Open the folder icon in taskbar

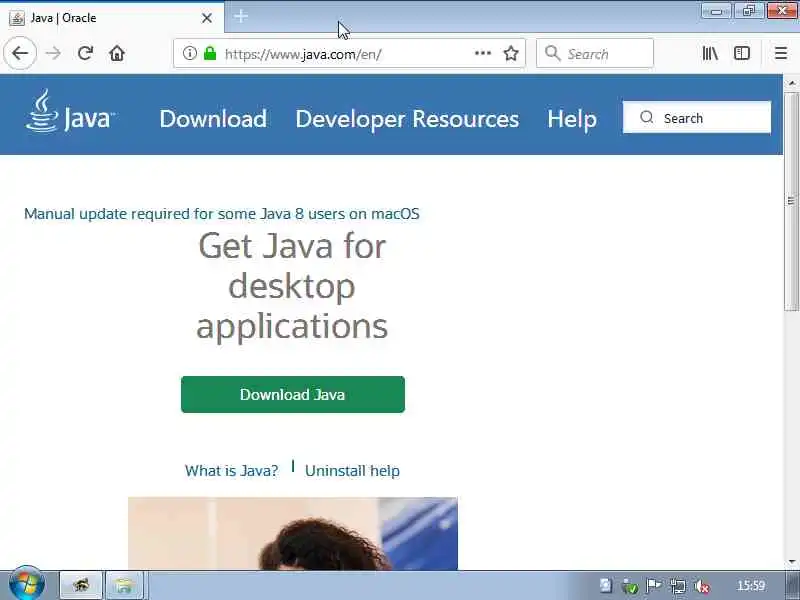(124, 585)
